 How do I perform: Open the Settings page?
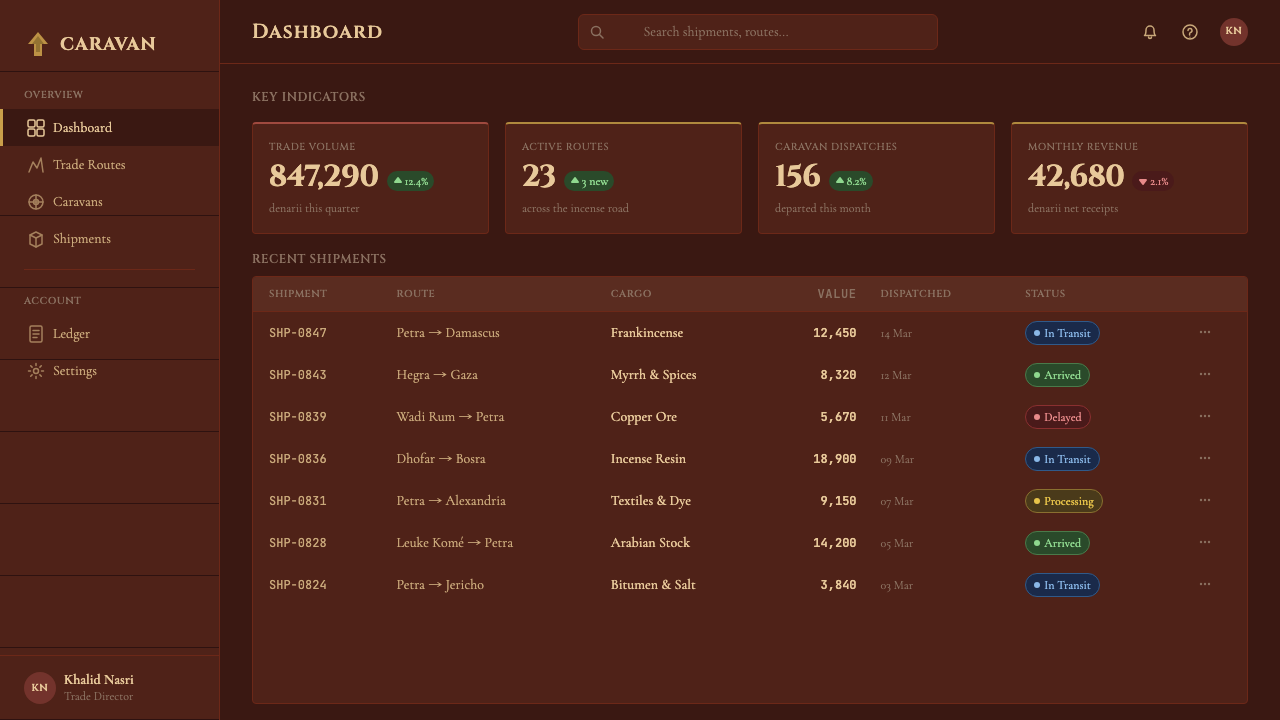point(110,371)
